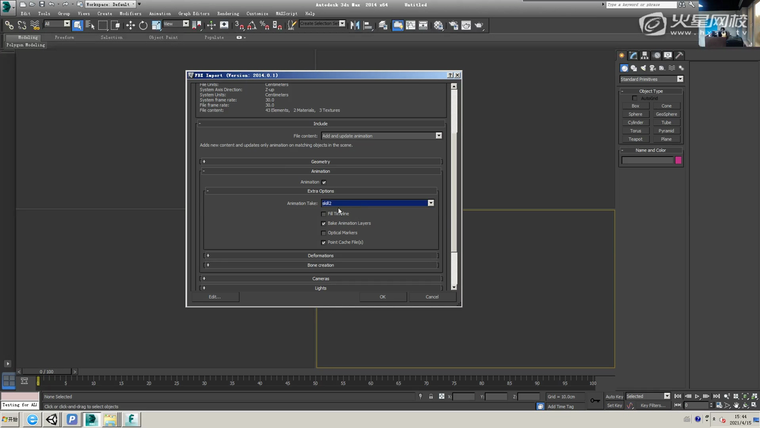The width and height of the screenshot is (760, 428).
Task: Enable the Fill Timeline checkbox
Action: click(x=323, y=213)
